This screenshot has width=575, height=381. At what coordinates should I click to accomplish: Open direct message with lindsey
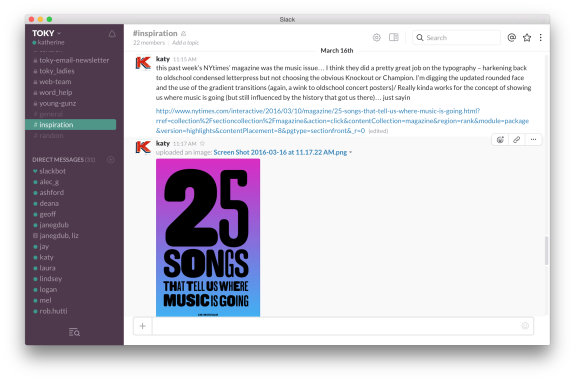[x=51, y=279]
